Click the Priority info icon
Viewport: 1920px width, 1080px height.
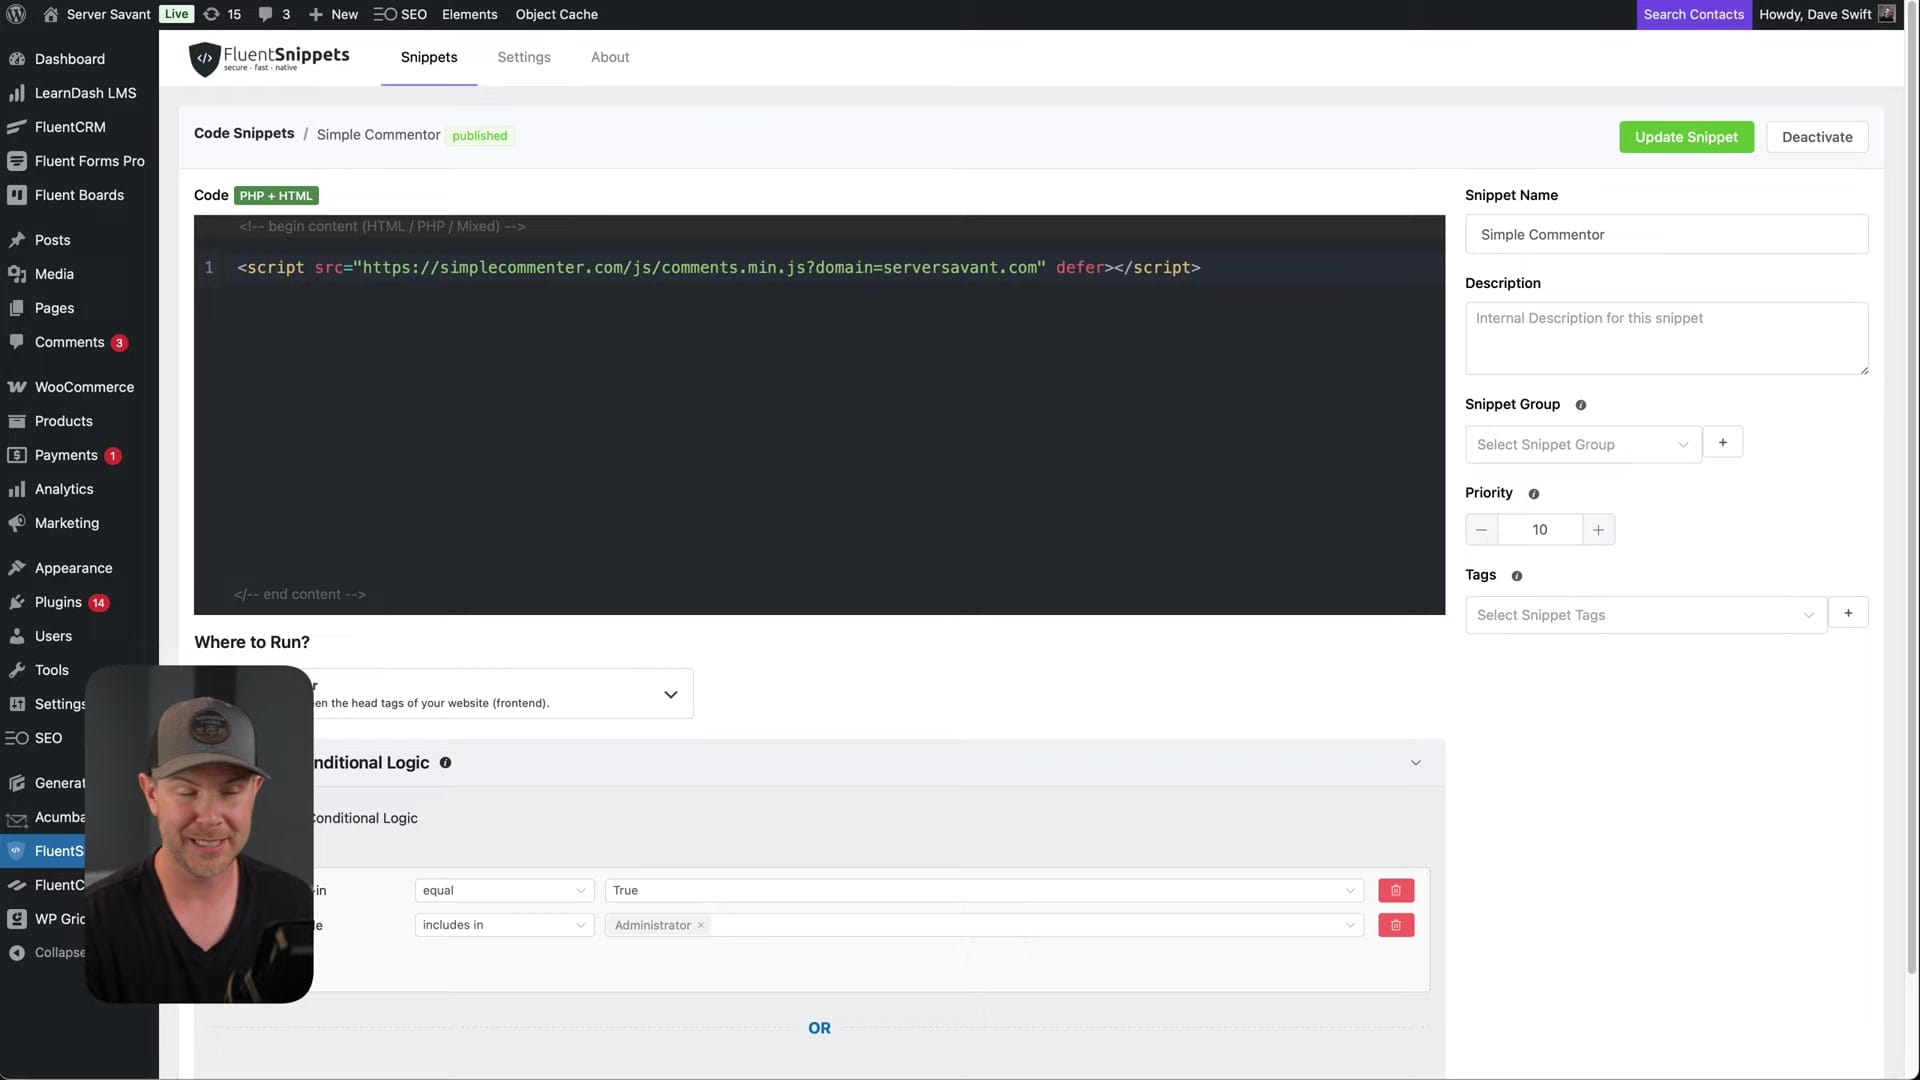click(1533, 494)
